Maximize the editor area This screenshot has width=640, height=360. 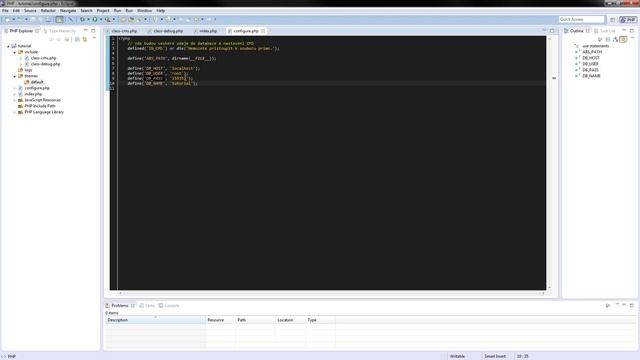[552, 31]
